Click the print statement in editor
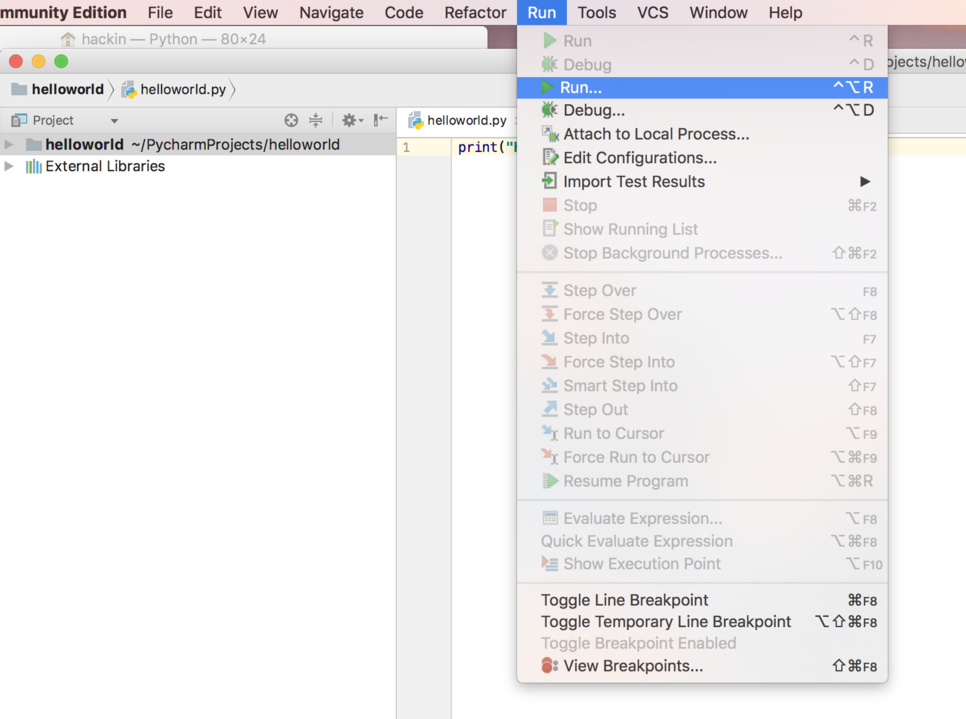966x719 pixels. (x=487, y=147)
